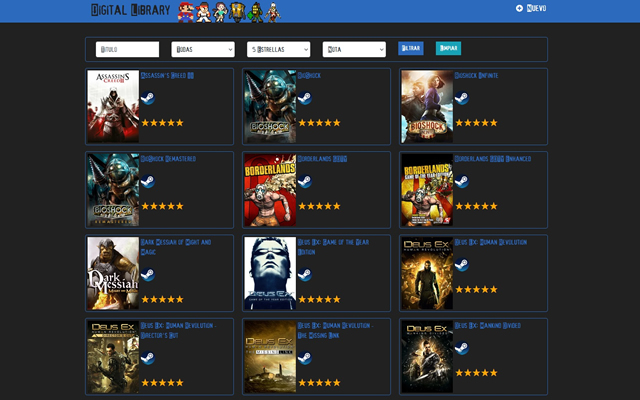Viewport: 640px width, 400px height.
Task: Click the Link pixel character icon
Action: tap(256, 12)
